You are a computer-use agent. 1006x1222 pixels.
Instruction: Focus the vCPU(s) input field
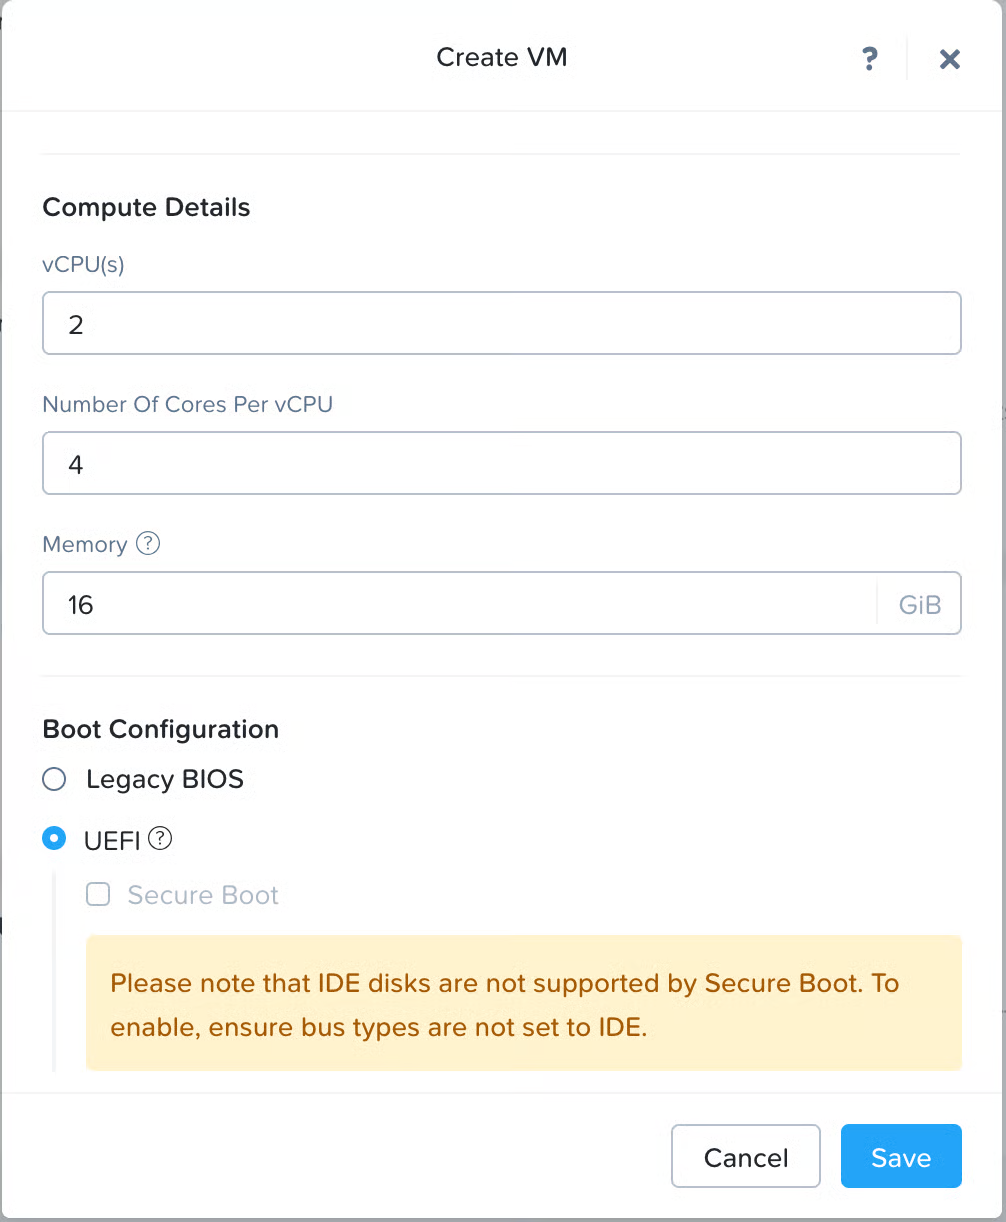point(501,324)
